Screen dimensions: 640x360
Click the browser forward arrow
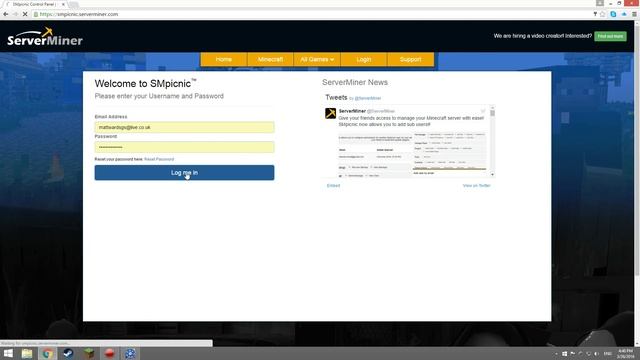click(15, 14)
